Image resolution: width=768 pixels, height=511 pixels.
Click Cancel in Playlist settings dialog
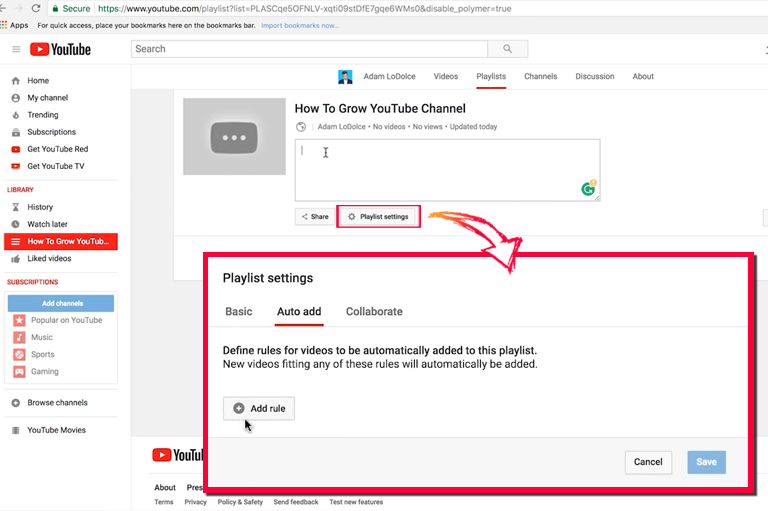[648, 462]
